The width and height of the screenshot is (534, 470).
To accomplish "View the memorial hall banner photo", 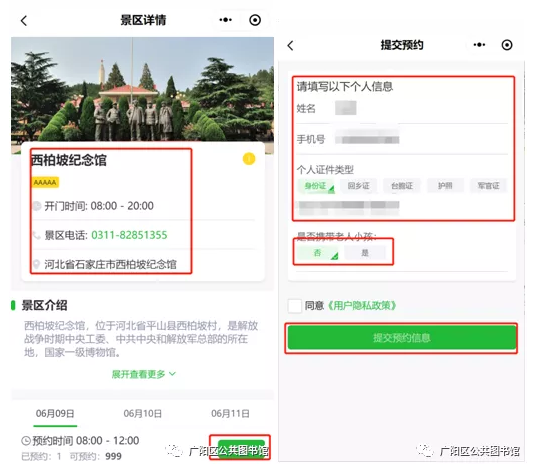I will coord(142,89).
